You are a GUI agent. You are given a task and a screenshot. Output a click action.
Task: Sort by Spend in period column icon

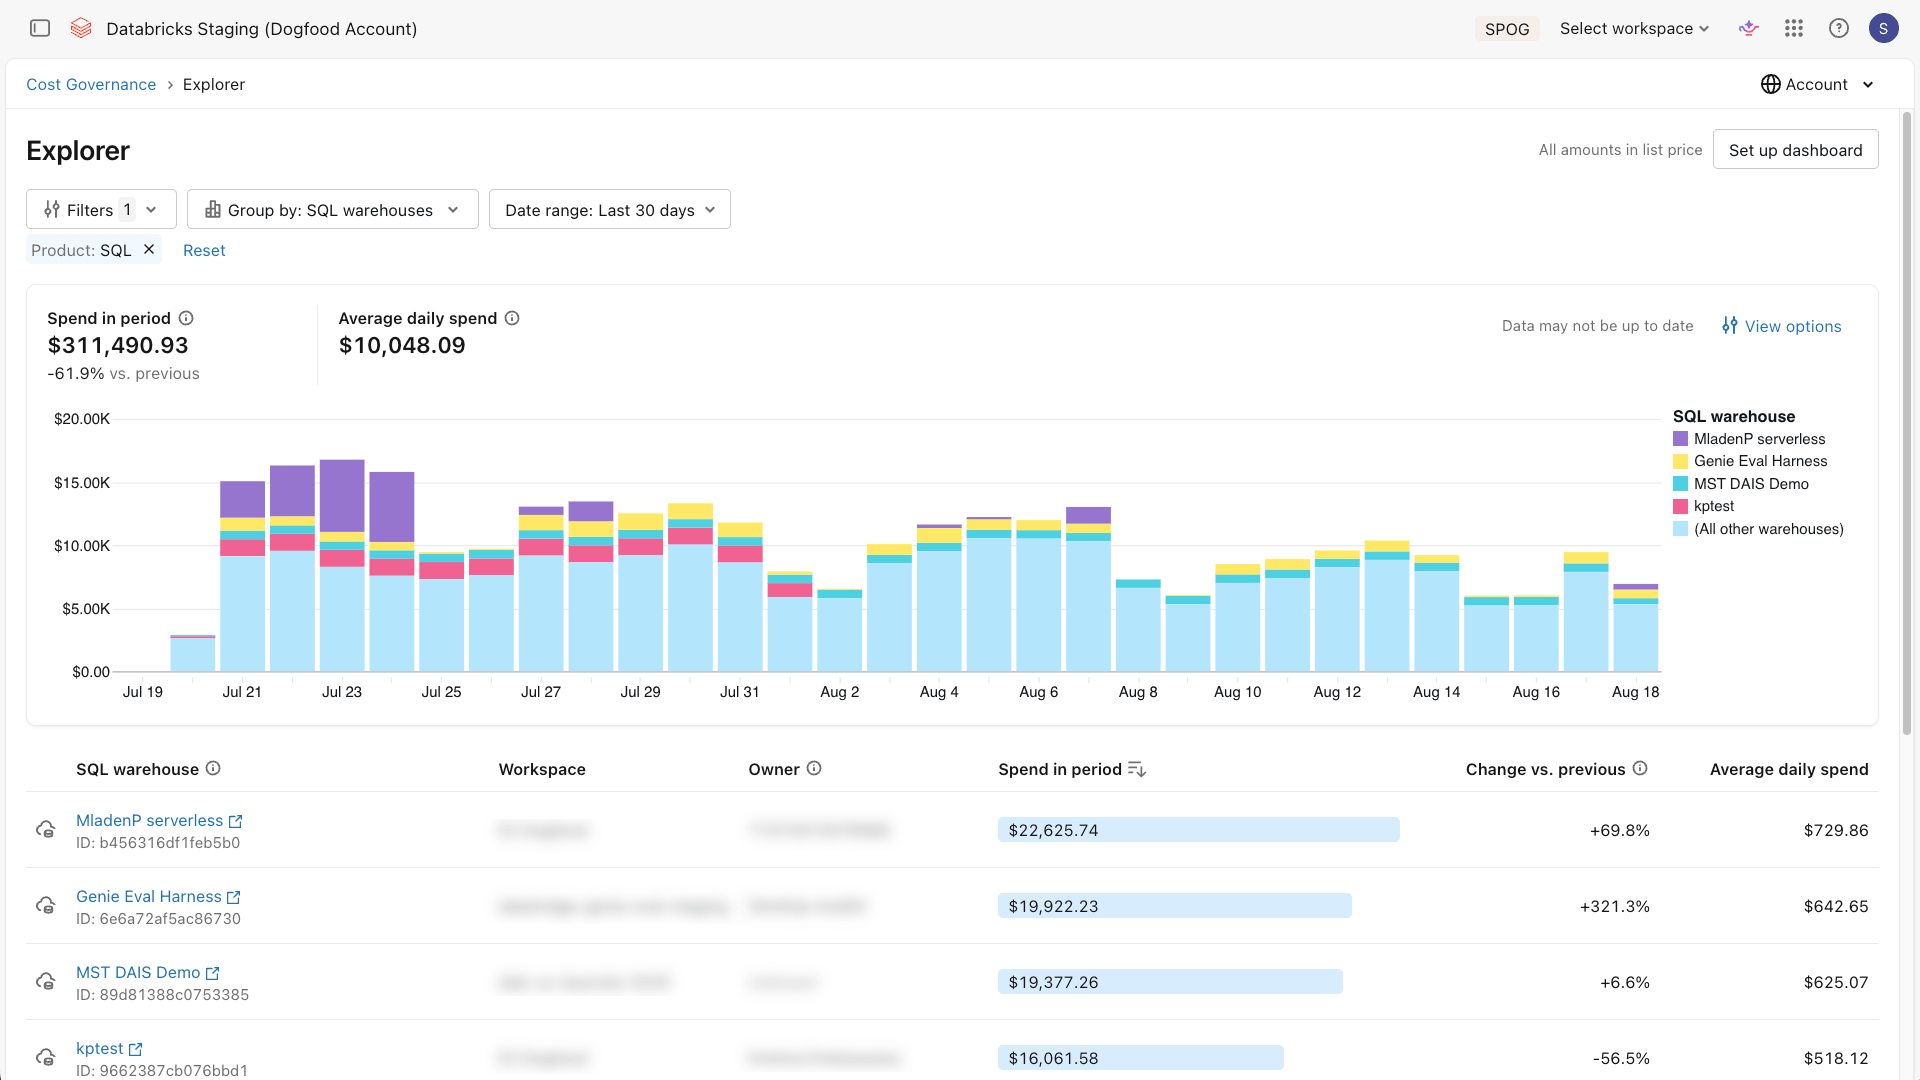[1137, 769]
